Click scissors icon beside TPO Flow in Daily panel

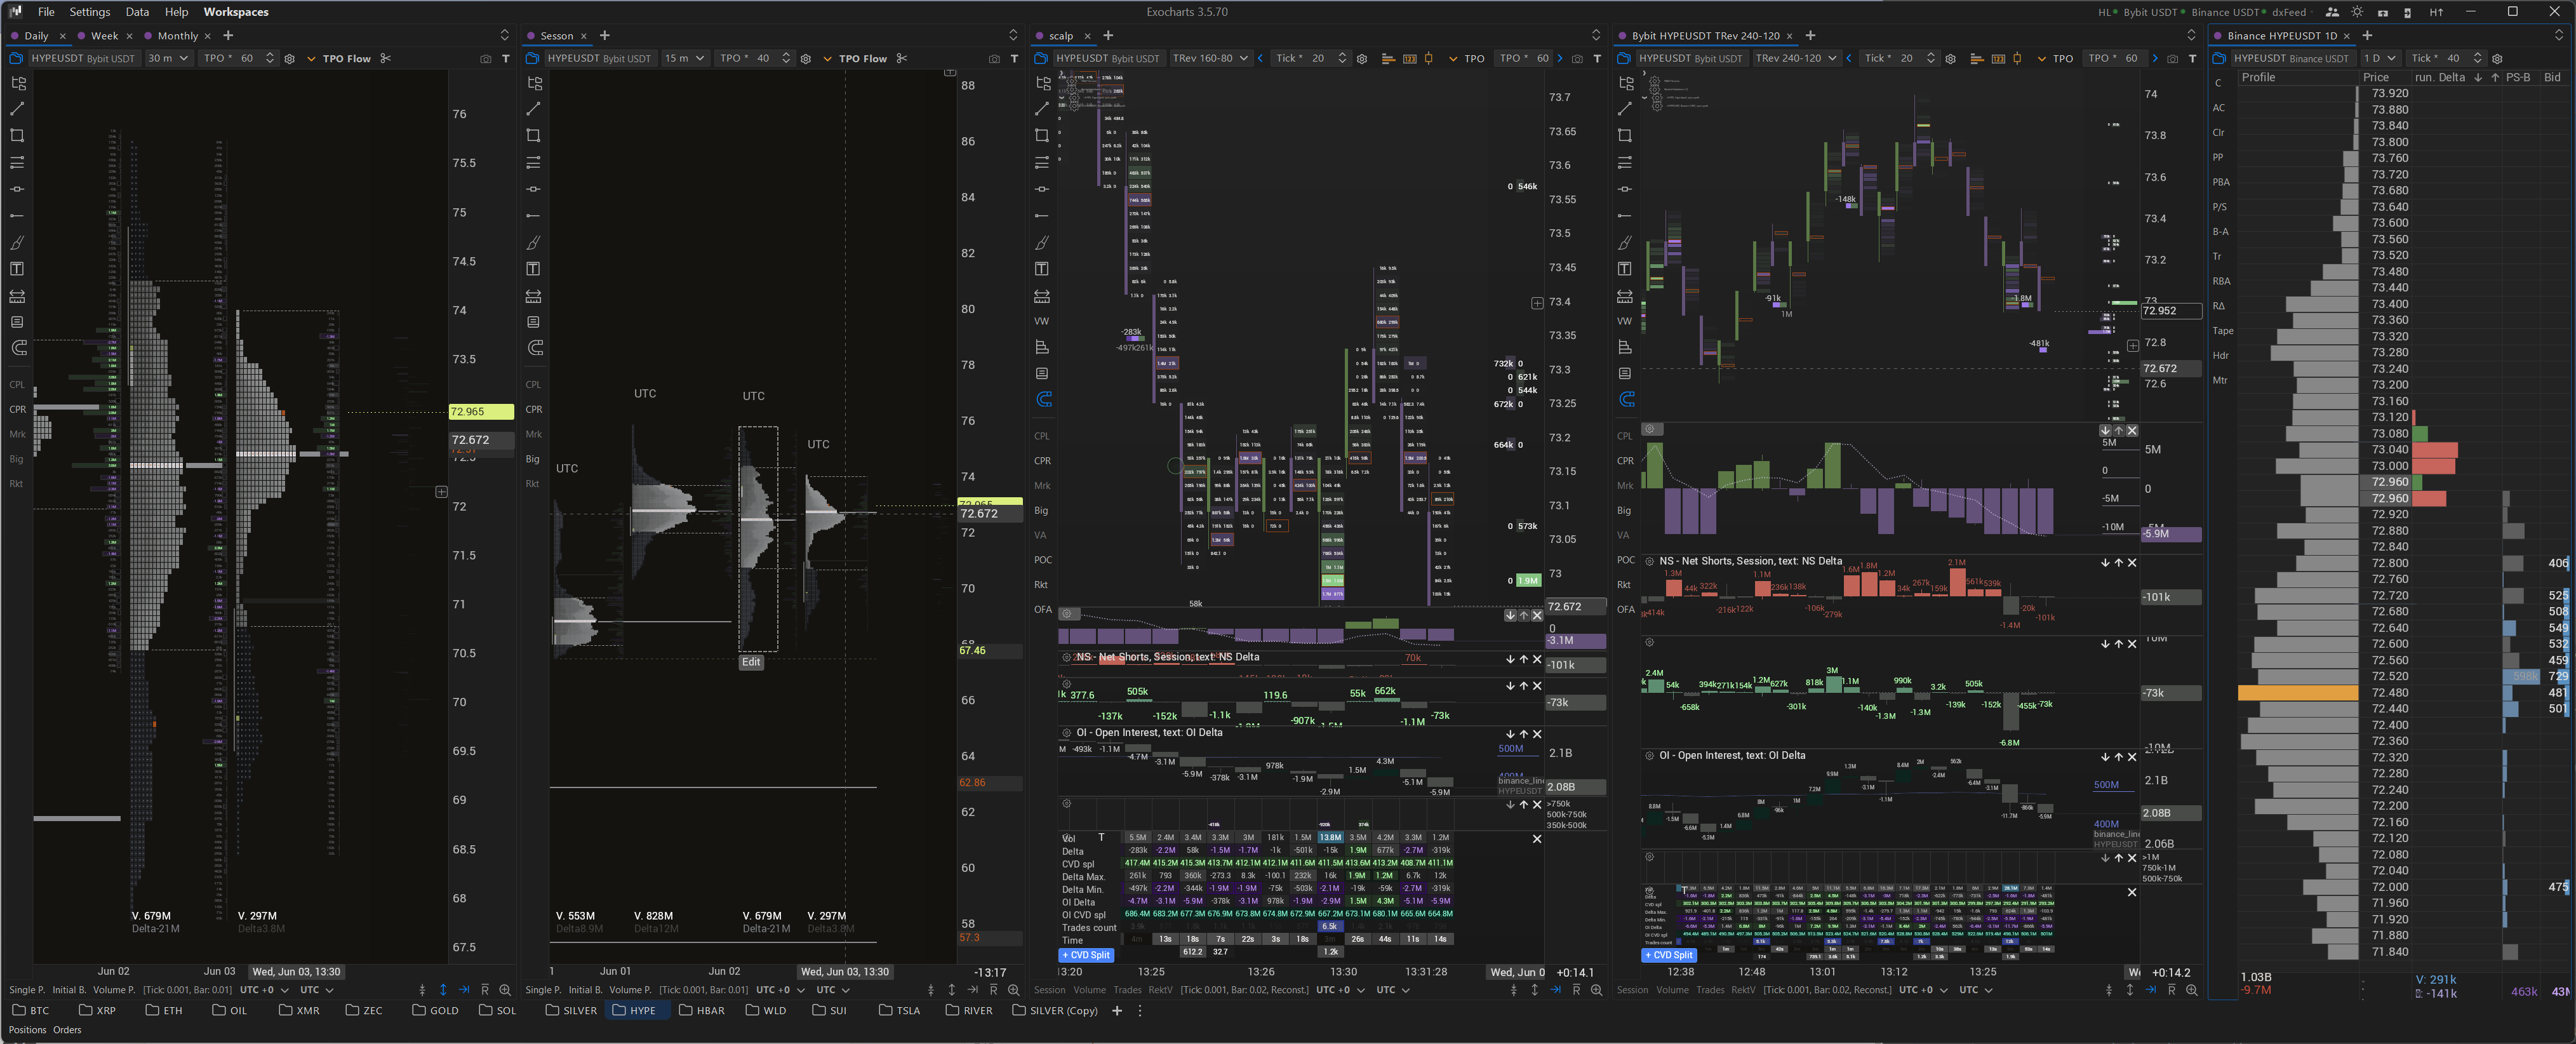(385, 58)
